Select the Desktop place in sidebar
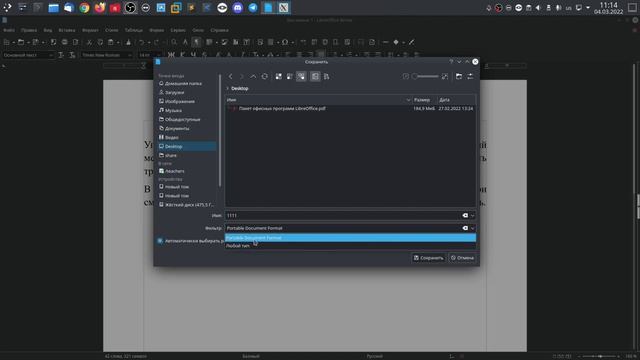The width and height of the screenshot is (640, 360). pos(187,146)
